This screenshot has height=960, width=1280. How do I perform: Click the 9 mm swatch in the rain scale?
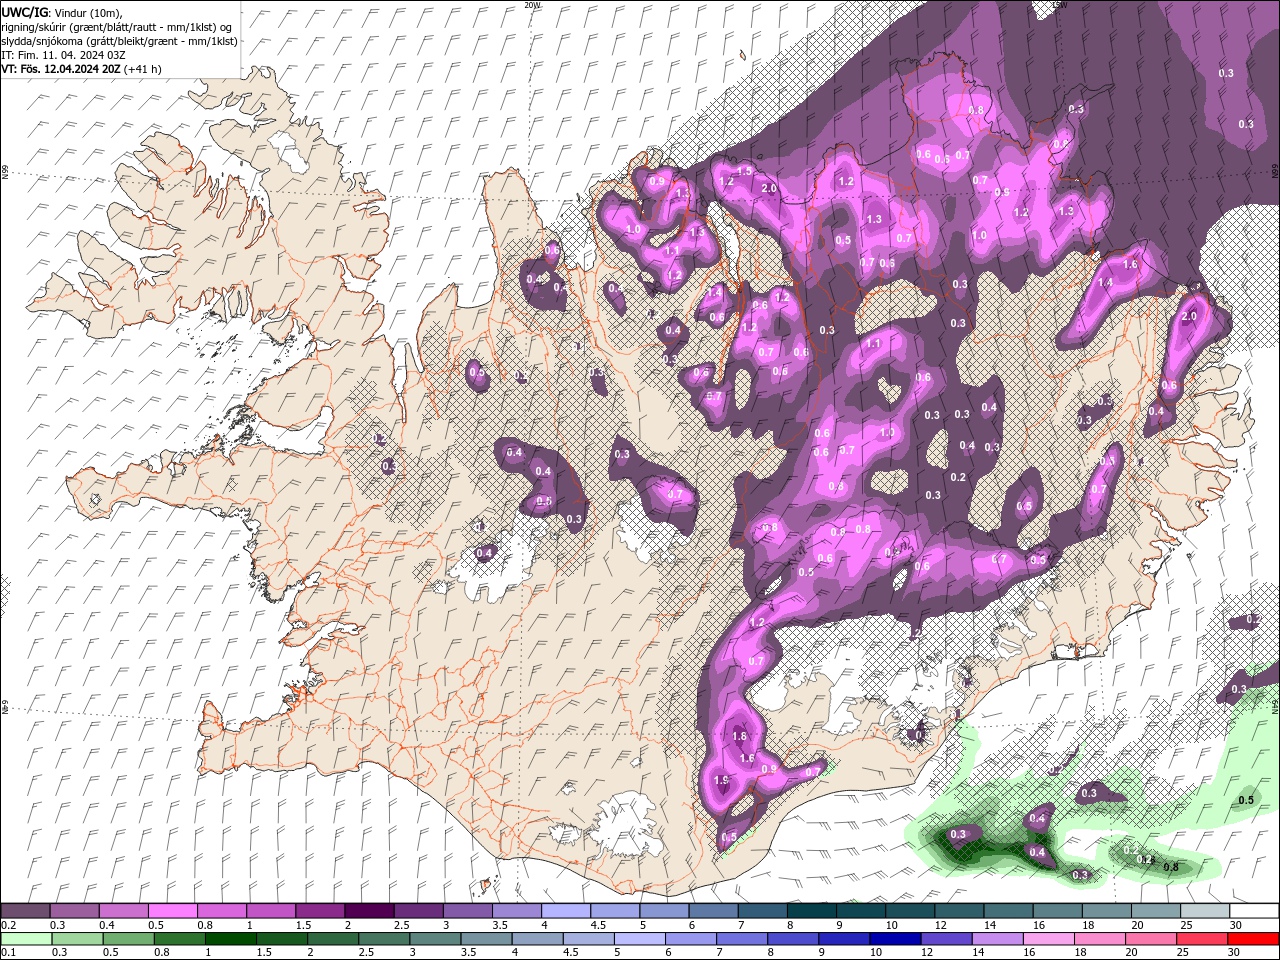click(x=844, y=939)
